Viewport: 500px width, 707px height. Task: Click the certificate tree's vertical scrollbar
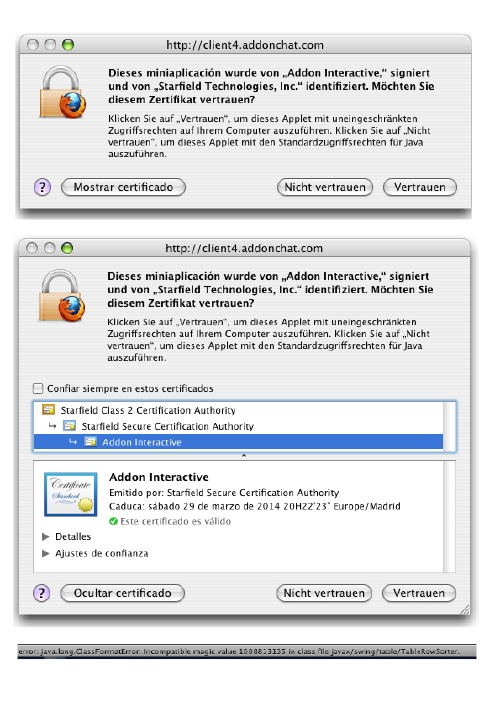pyautogui.click(x=449, y=426)
